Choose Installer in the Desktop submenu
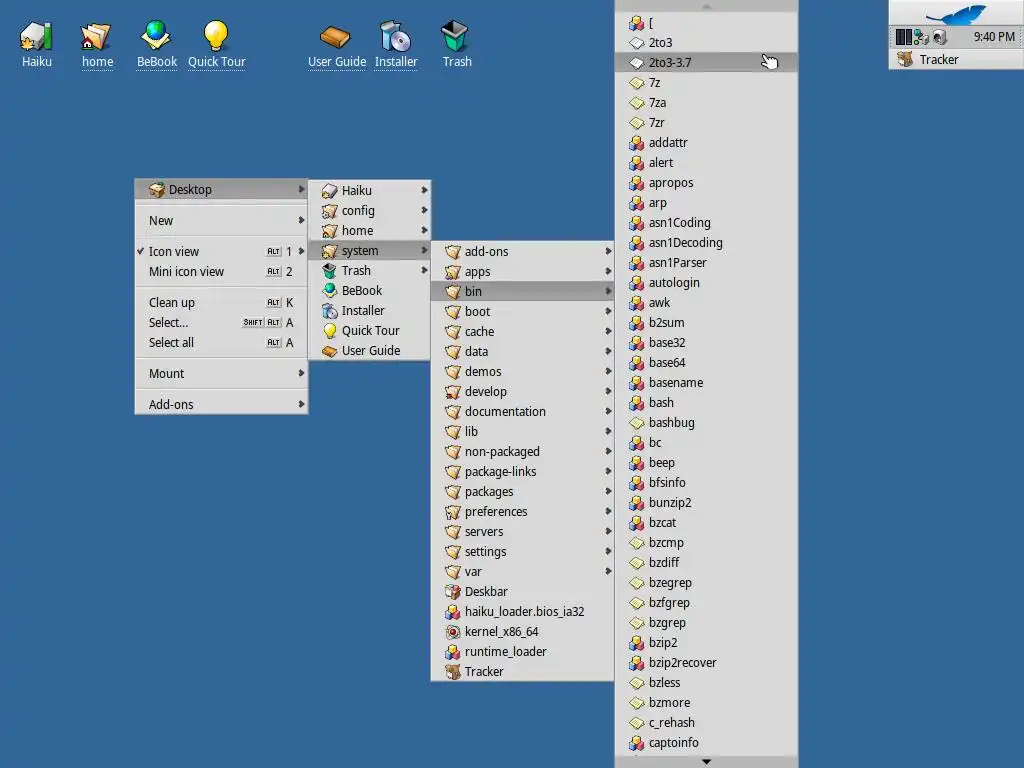The width and height of the screenshot is (1024, 768). pyautogui.click(x=370, y=311)
